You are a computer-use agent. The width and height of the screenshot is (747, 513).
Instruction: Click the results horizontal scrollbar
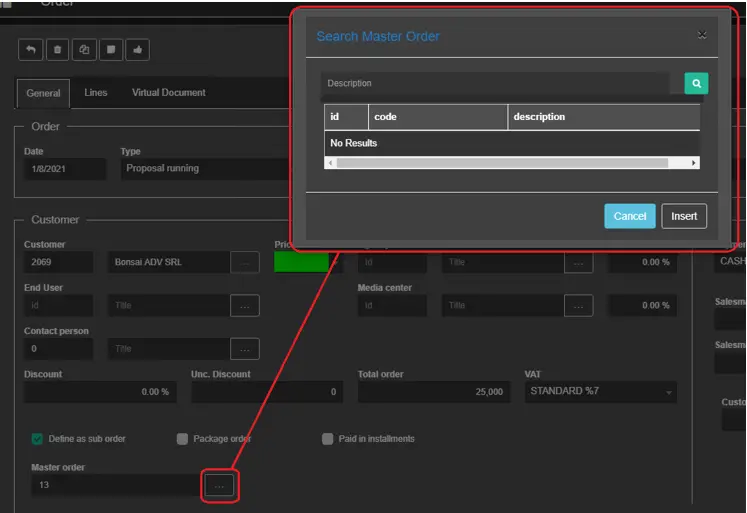[x=510, y=162]
